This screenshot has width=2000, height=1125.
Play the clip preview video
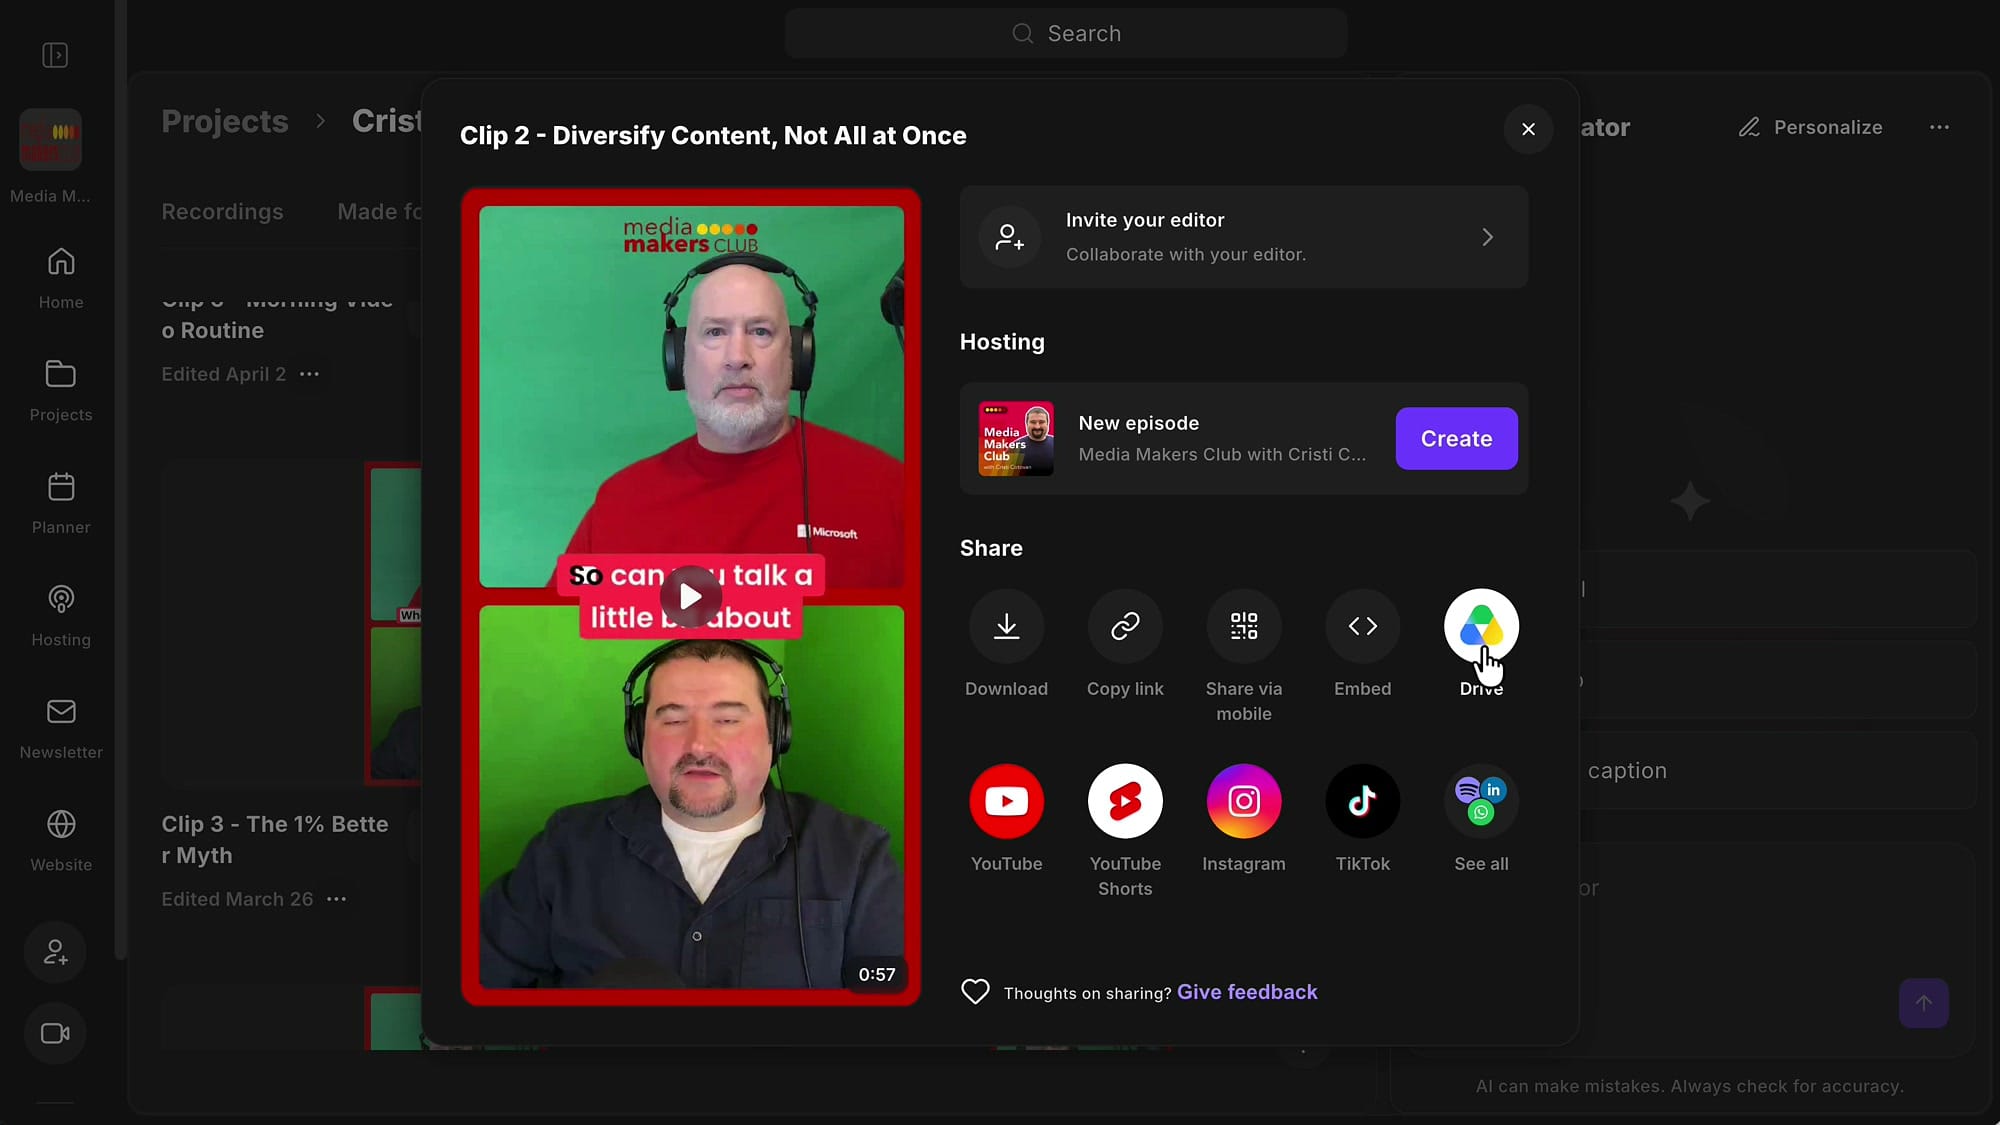pyautogui.click(x=690, y=596)
